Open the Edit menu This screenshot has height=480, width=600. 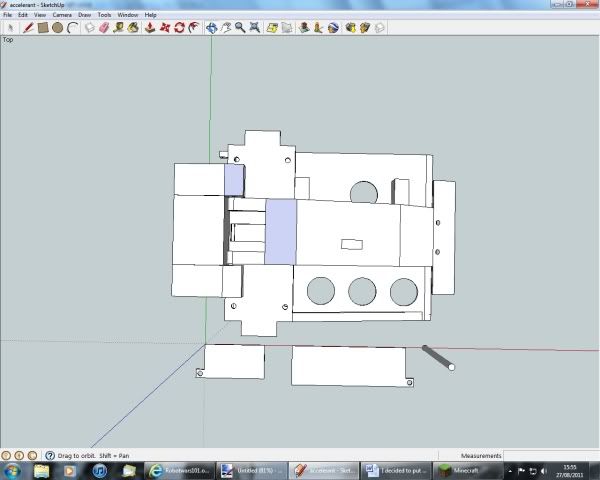(x=23, y=15)
